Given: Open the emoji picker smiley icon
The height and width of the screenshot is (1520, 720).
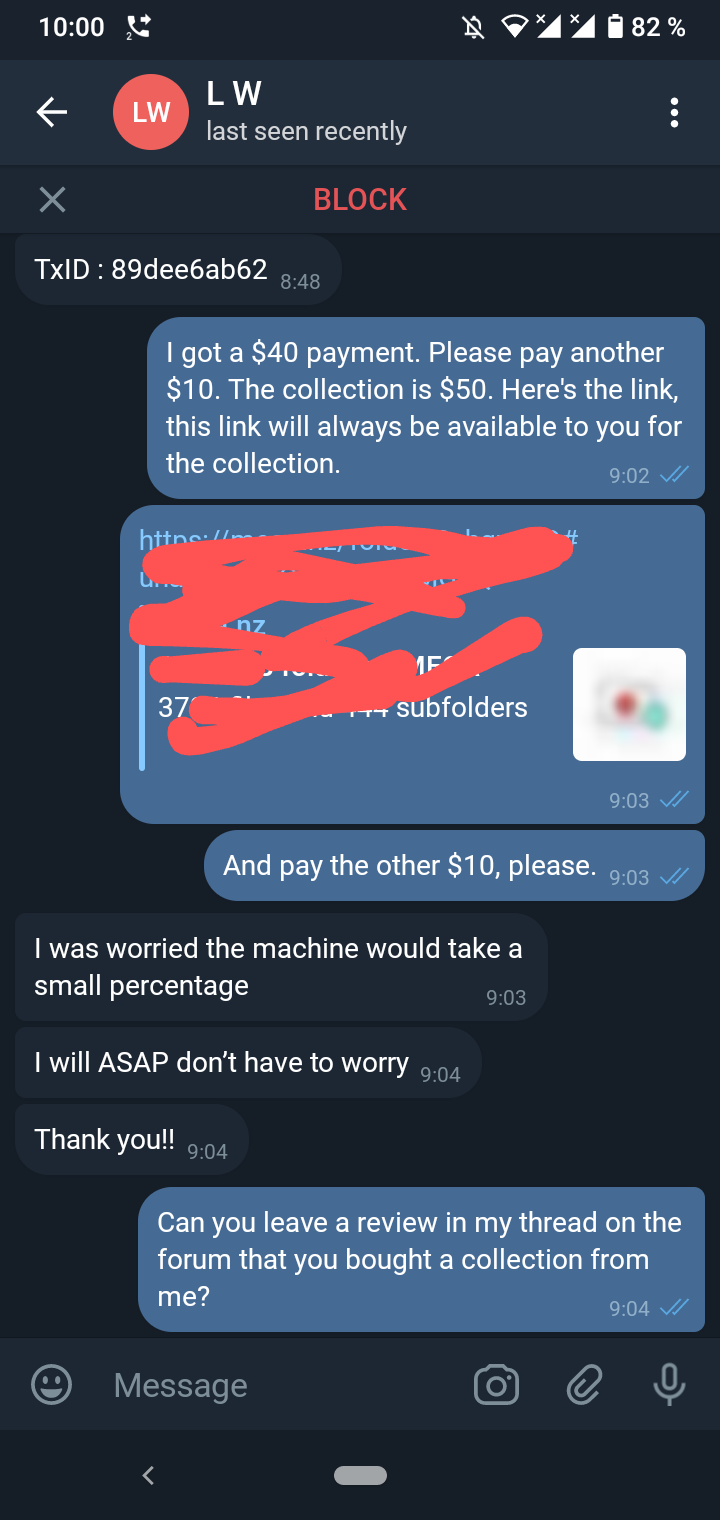Looking at the screenshot, I should (x=52, y=1385).
